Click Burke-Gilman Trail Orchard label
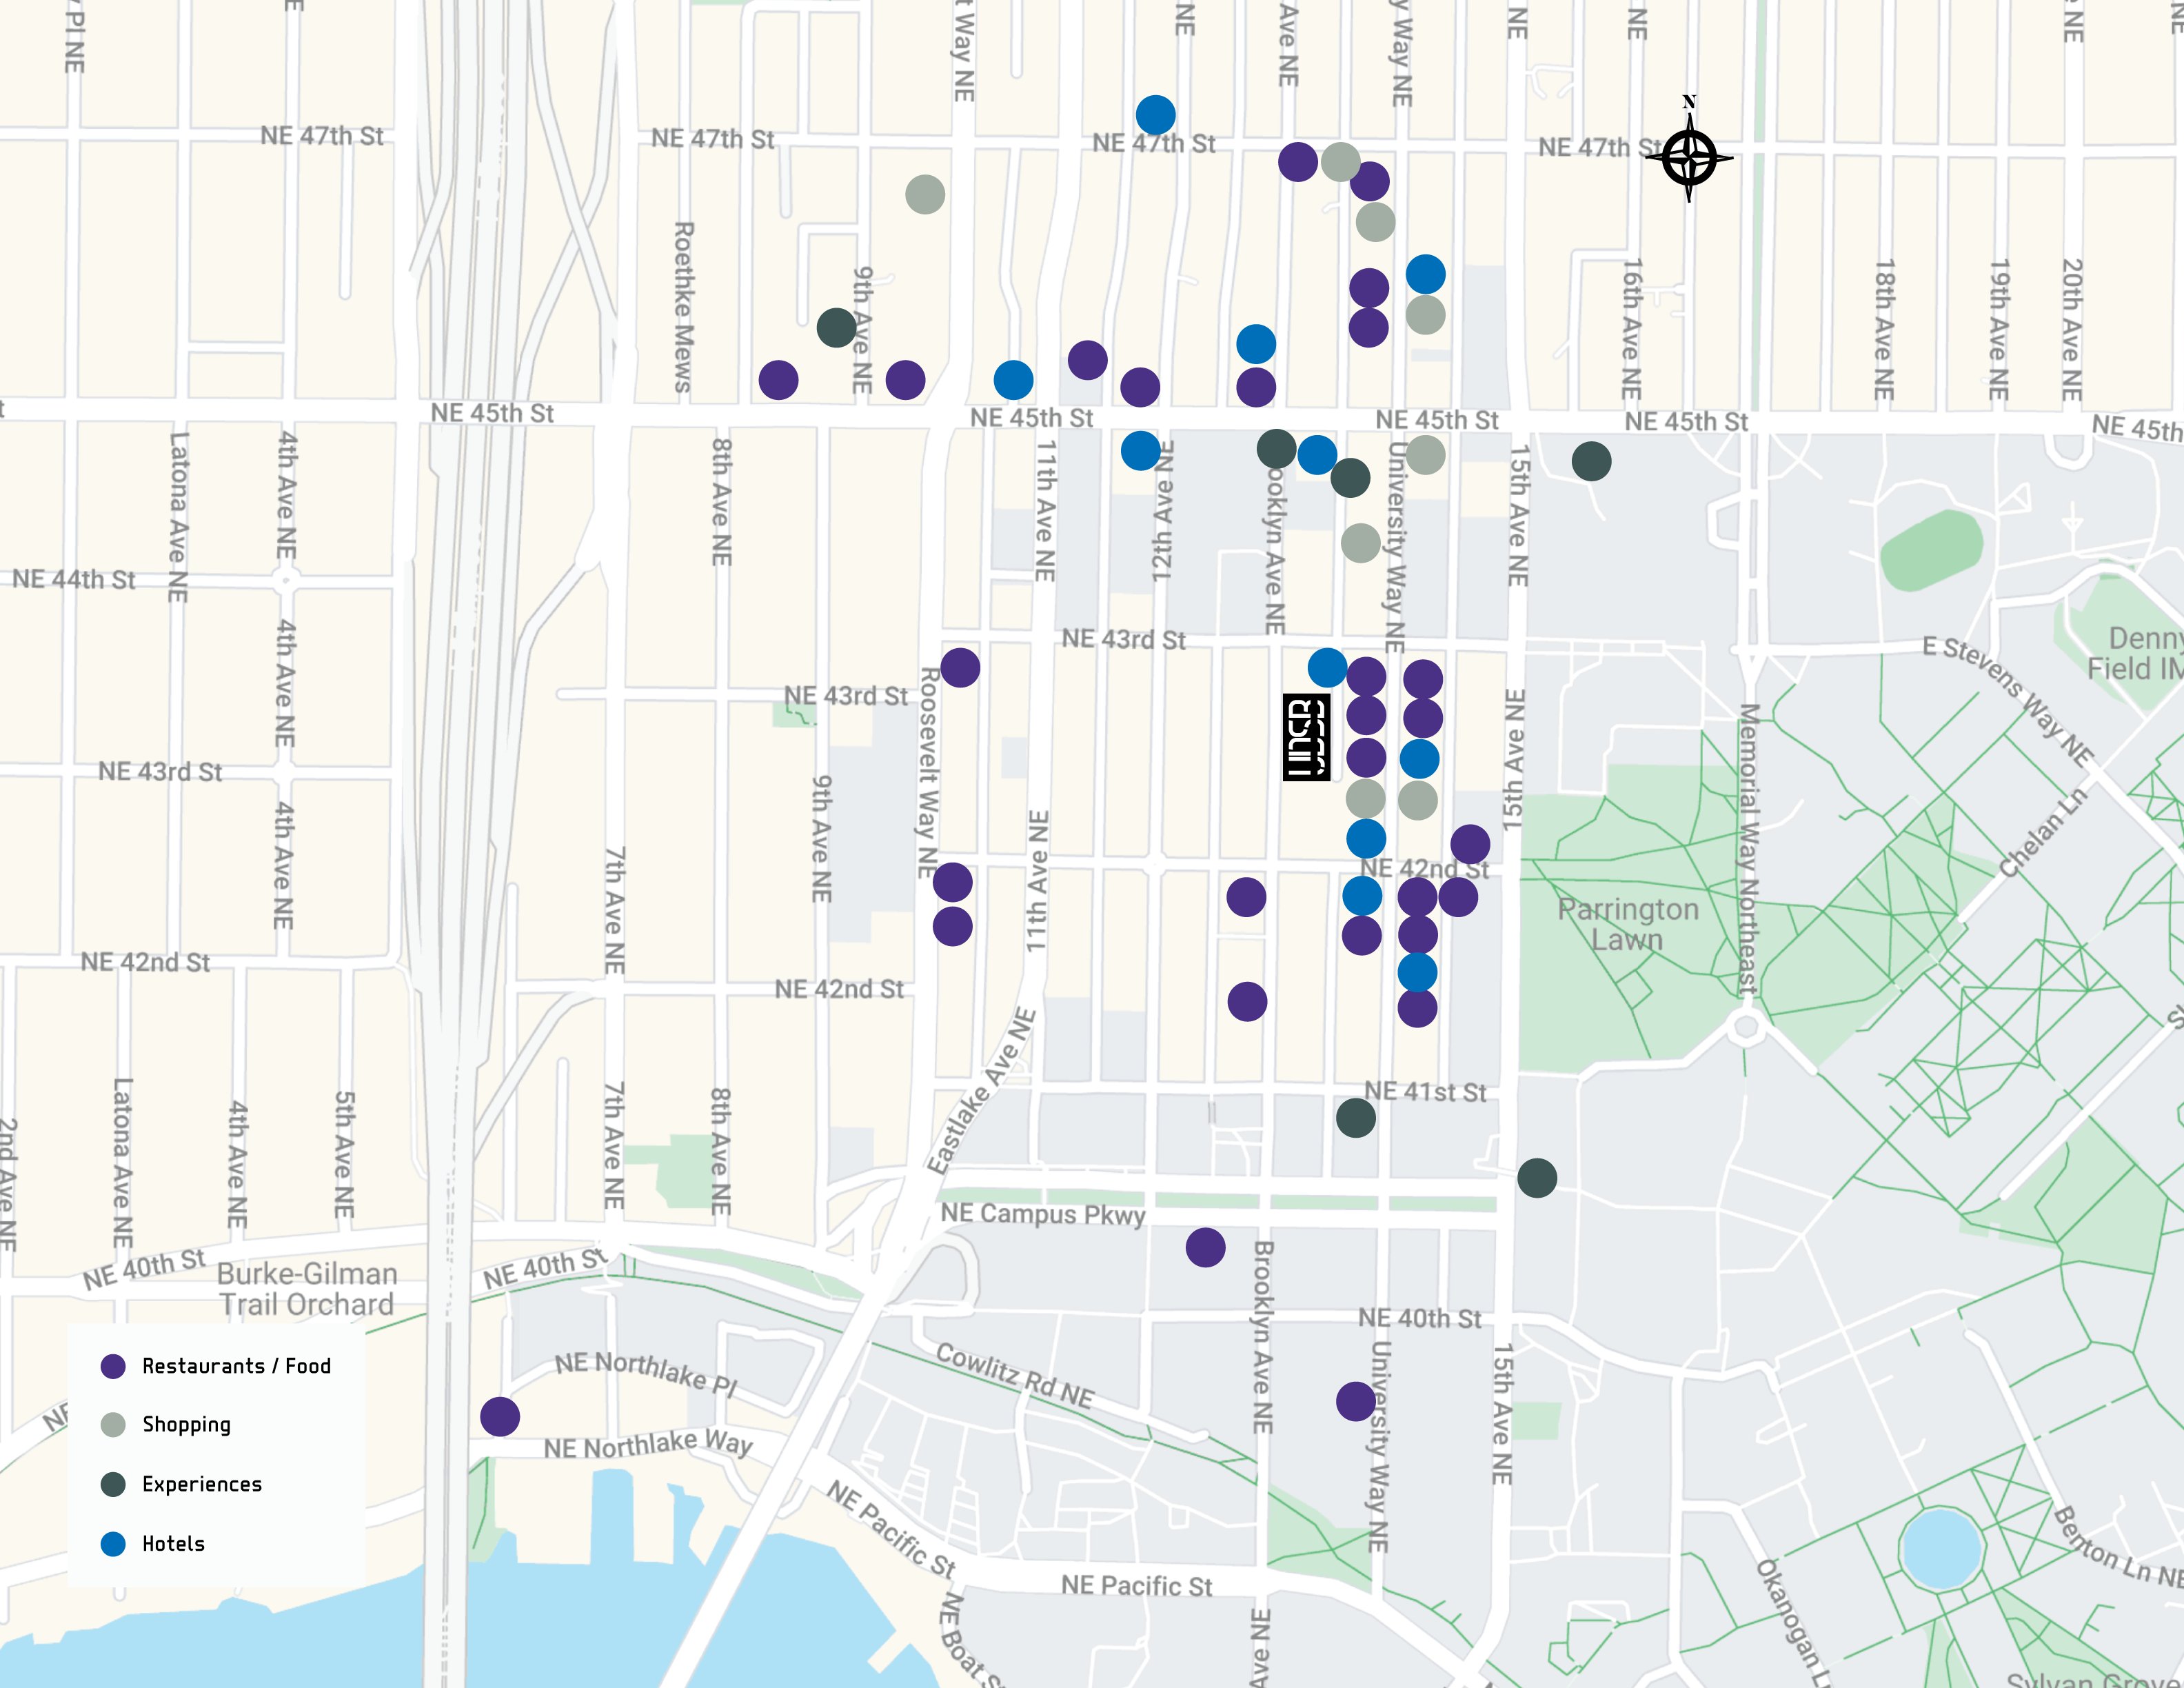 307,1289
